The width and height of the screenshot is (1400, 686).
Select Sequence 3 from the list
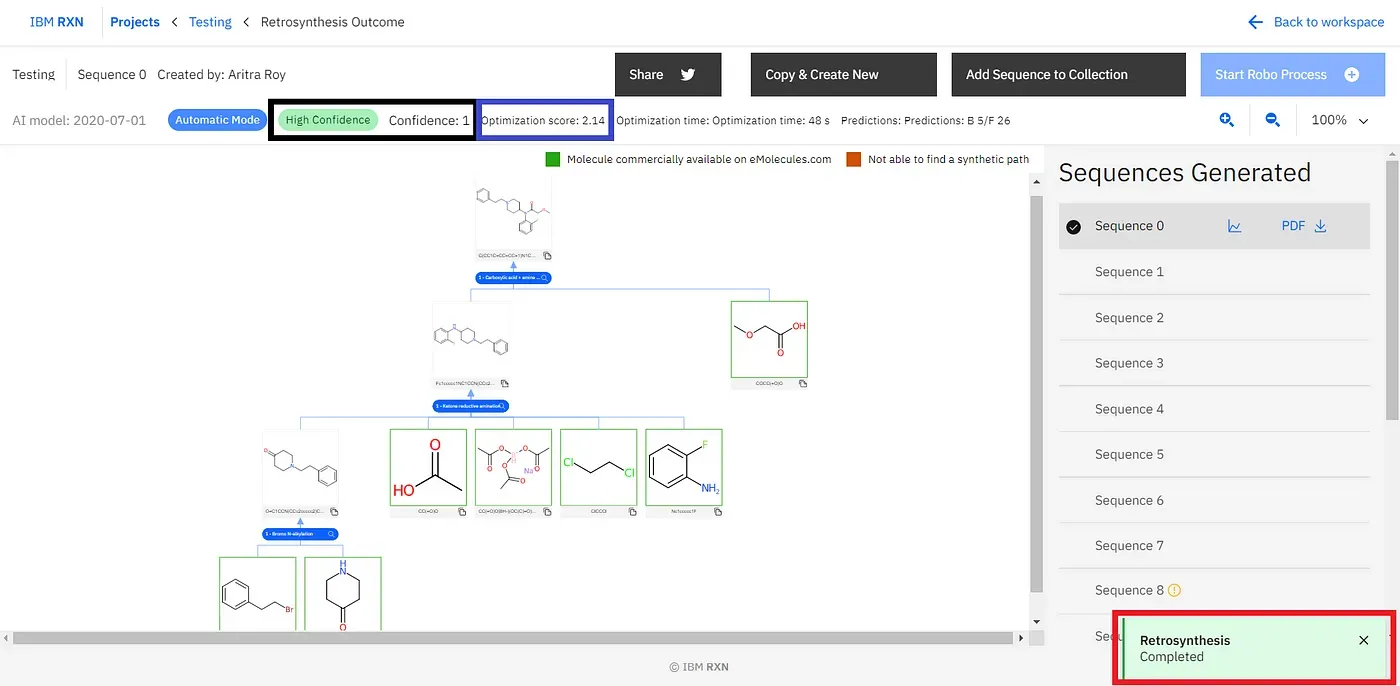(1129, 363)
